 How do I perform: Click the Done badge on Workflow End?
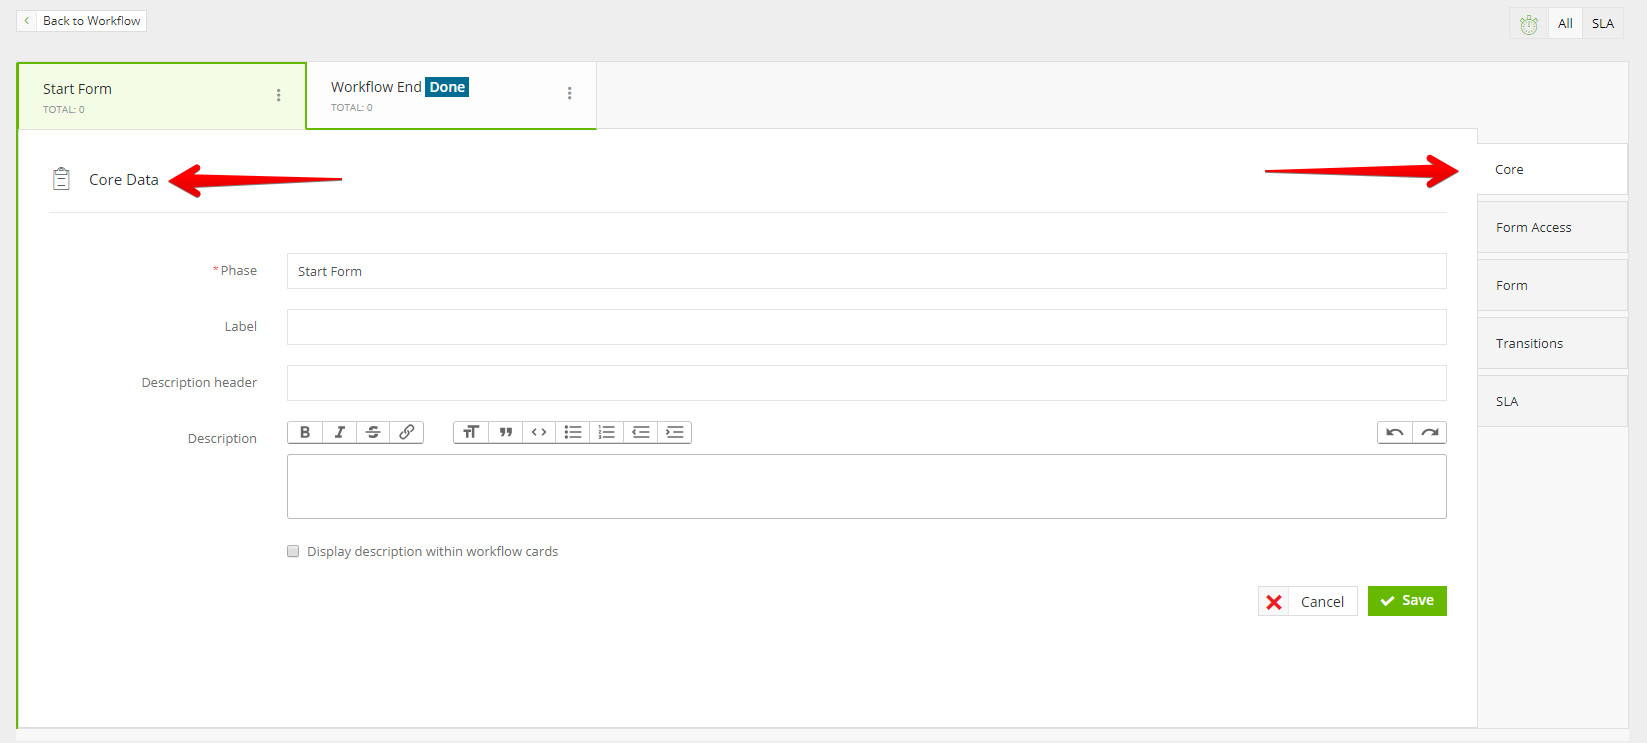point(447,87)
